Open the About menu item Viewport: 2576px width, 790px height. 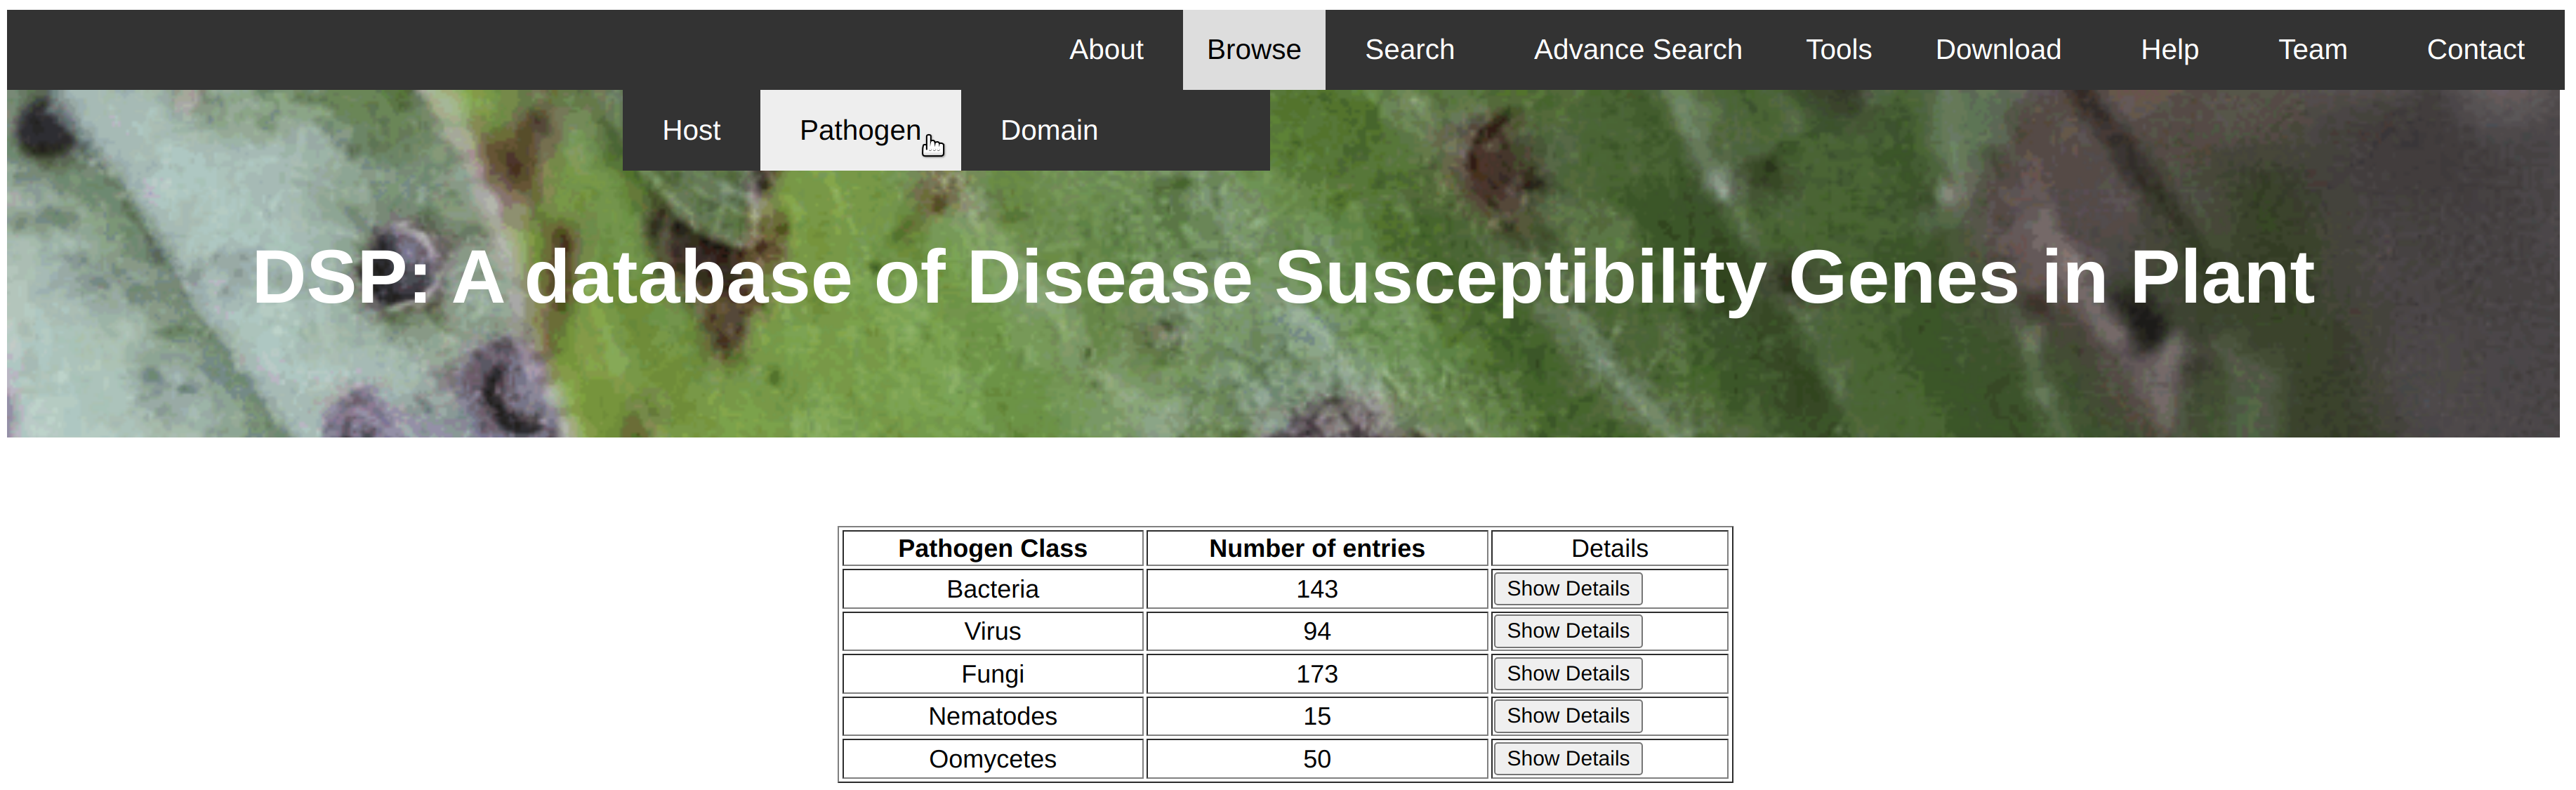coord(1105,49)
